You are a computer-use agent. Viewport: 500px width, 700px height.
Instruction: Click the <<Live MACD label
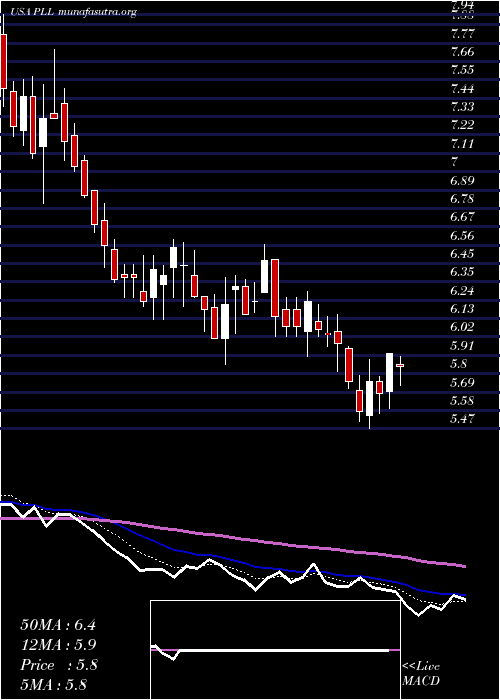(421, 674)
